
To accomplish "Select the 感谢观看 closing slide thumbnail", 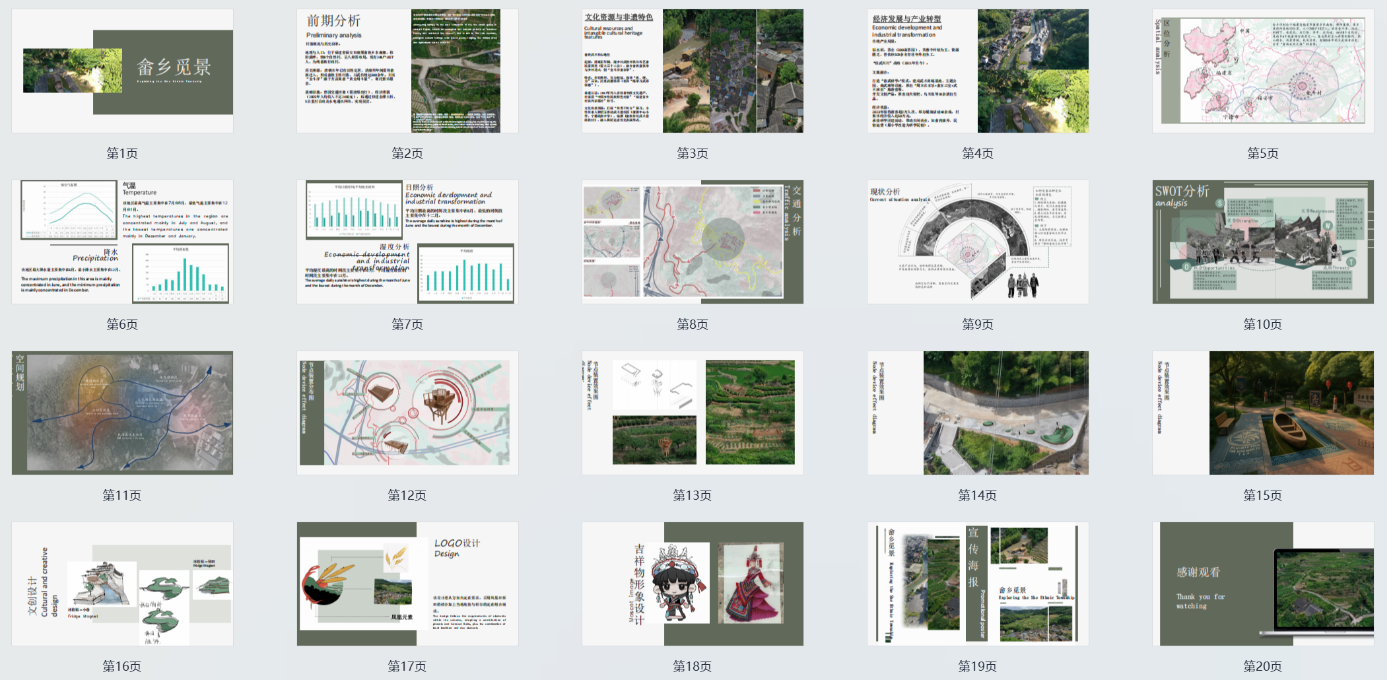I will click(x=1263, y=584).
